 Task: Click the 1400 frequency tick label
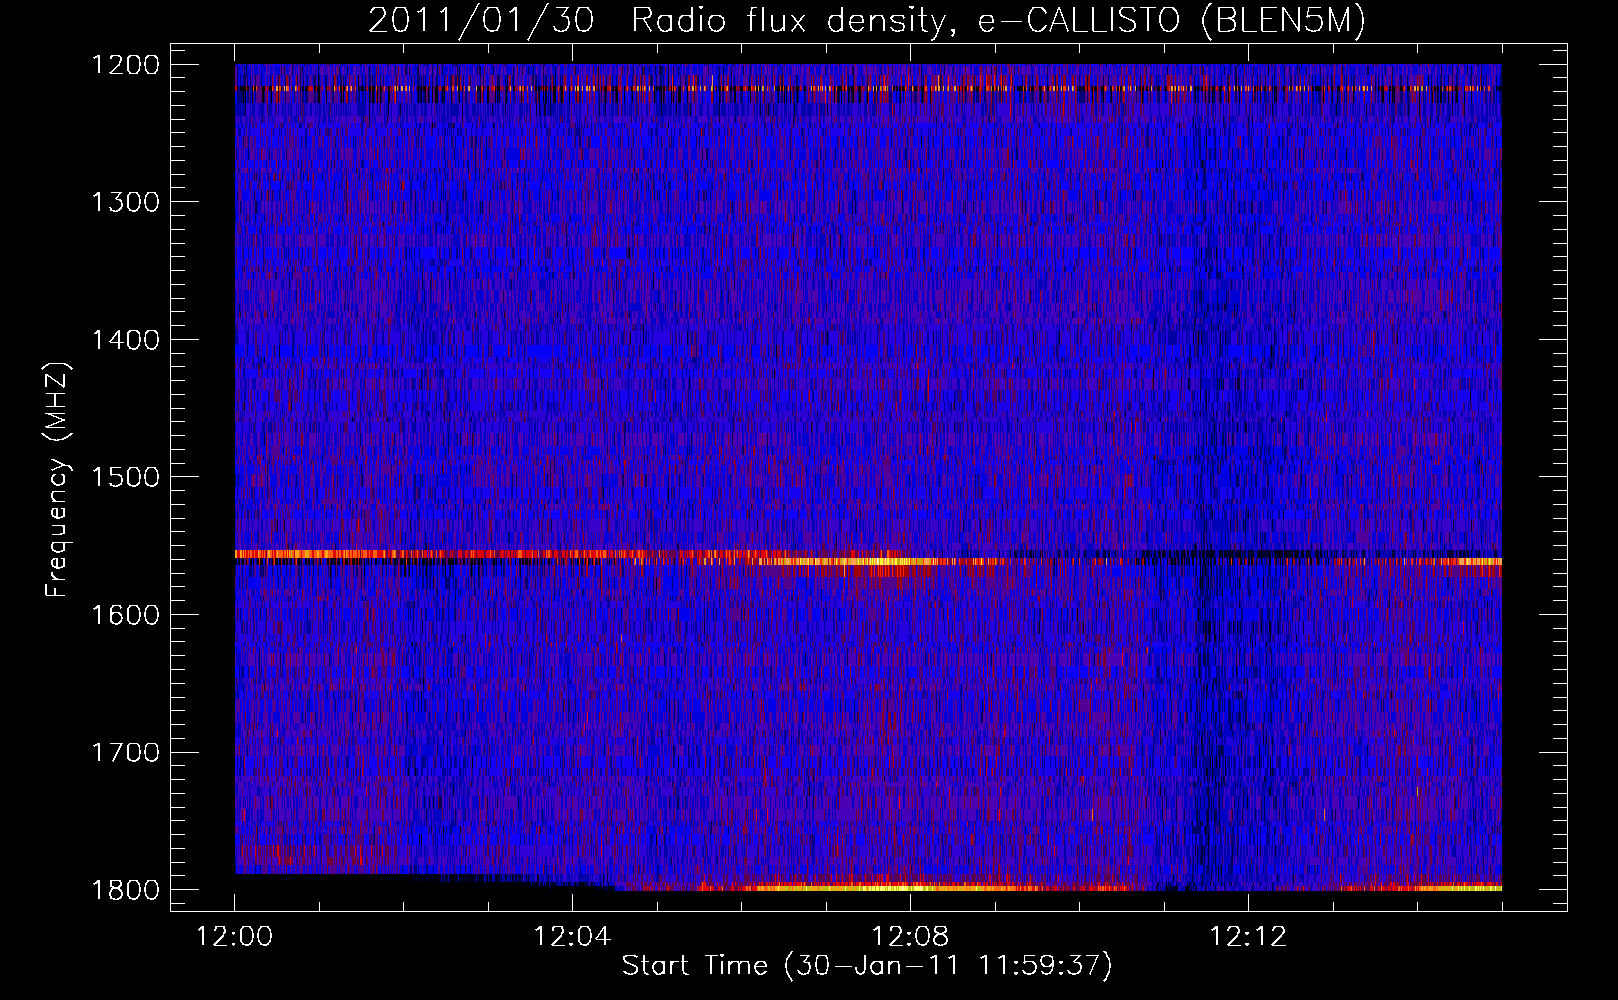125,340
